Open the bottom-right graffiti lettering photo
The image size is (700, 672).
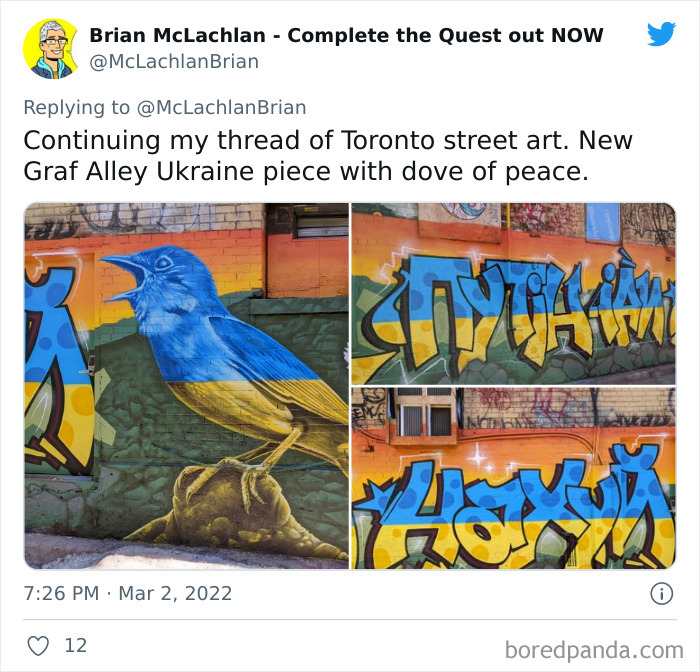pos(514,478)
